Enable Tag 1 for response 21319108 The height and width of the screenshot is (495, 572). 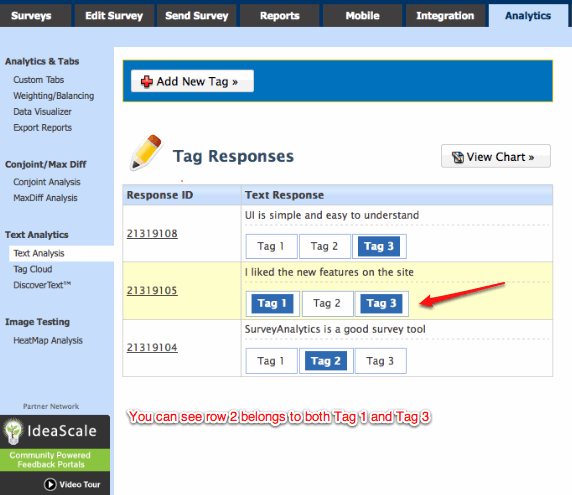point(271,246)
